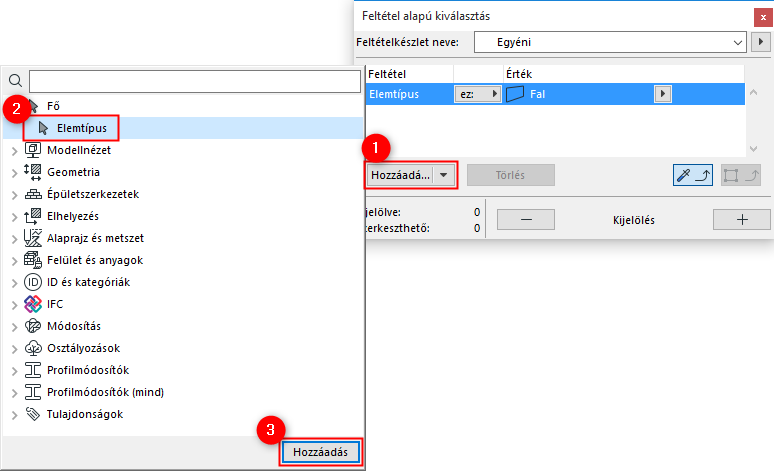The width and height of the screenshot is (774, 471).
Task: Expand the Tulajdonságok tree group
Action: pyautogui.click(x=14, y=415)
